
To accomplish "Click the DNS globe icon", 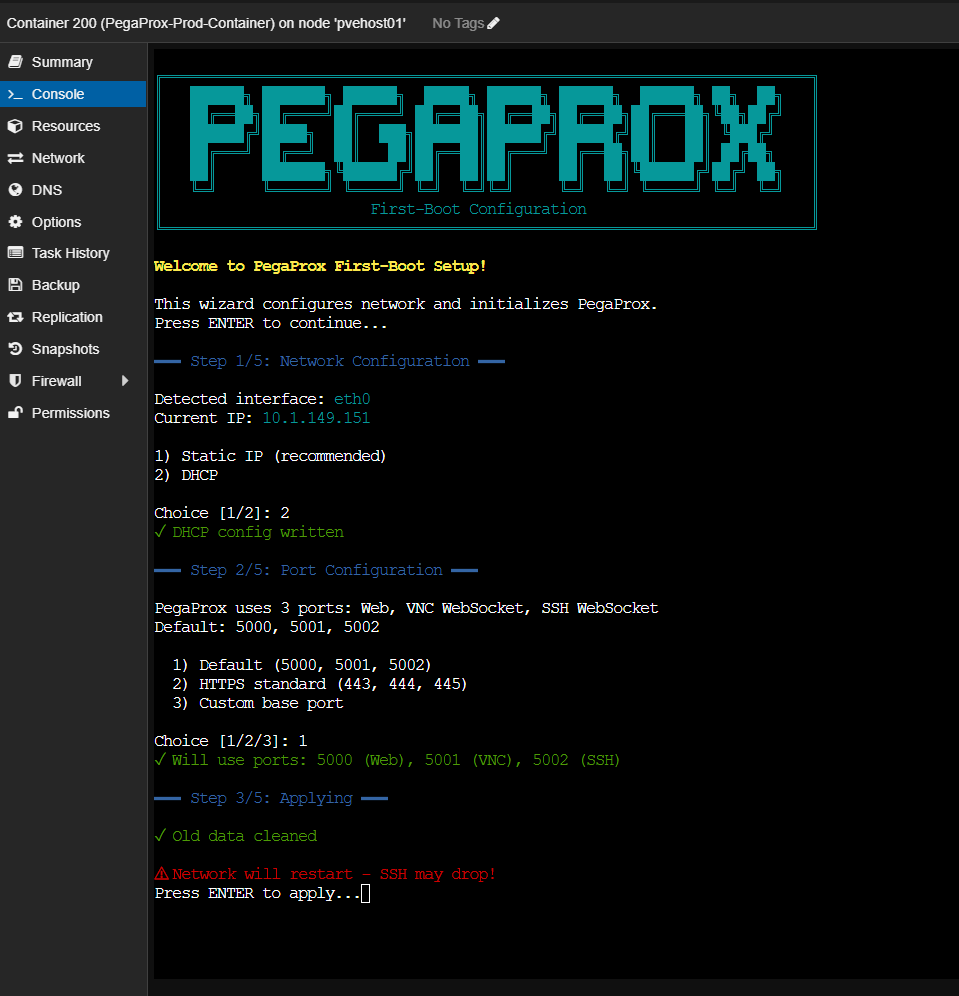I will tap(15, 190).
